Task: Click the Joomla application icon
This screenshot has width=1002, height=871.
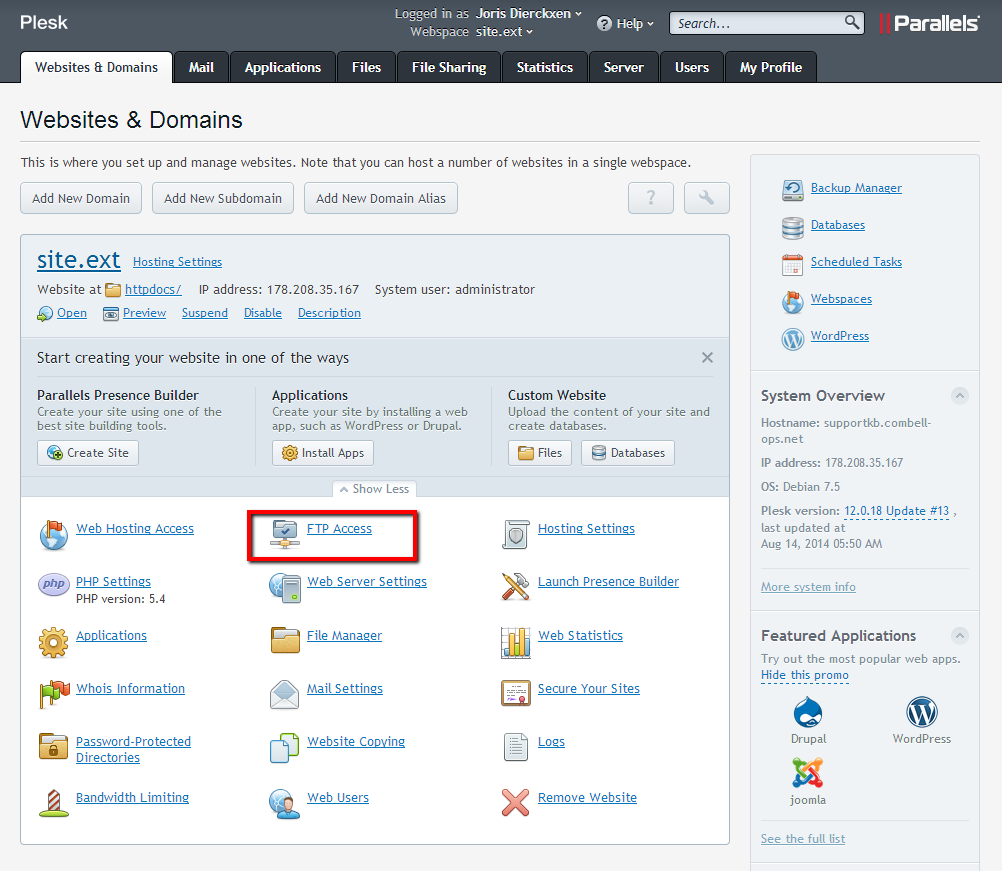Action: 808,773
